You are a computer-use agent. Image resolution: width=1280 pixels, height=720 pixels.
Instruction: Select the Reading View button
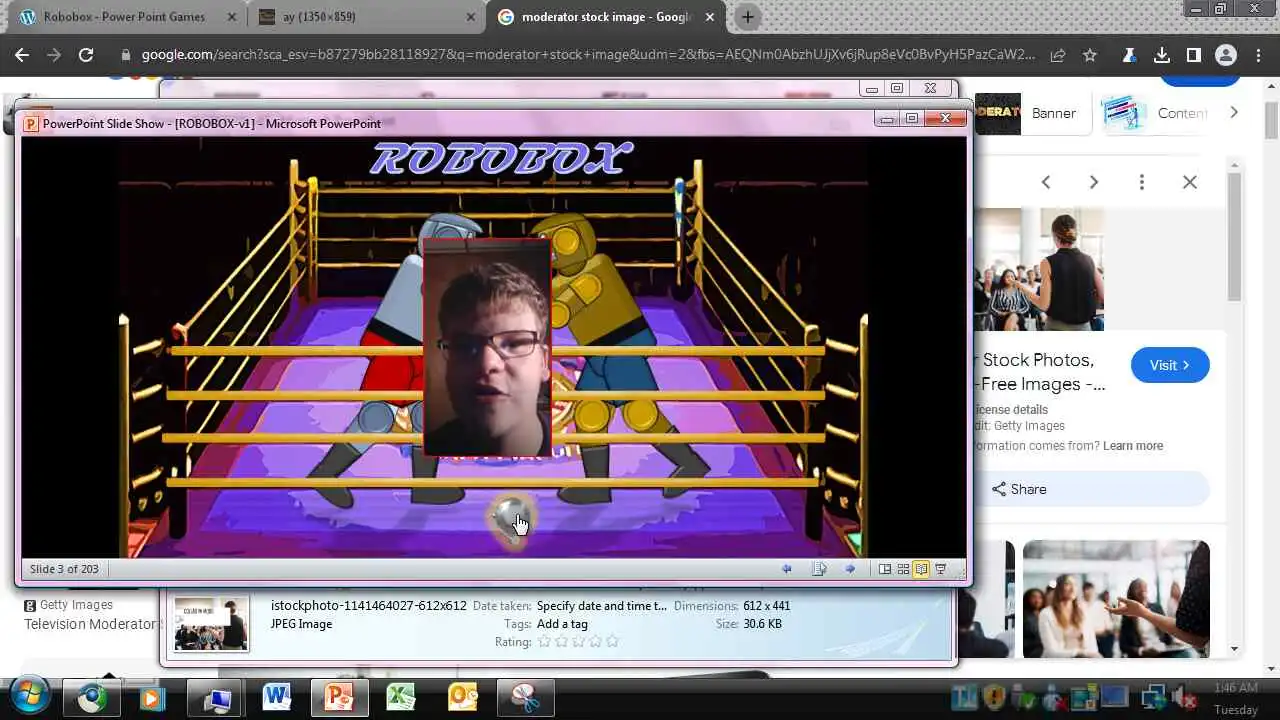coord(921,569)
